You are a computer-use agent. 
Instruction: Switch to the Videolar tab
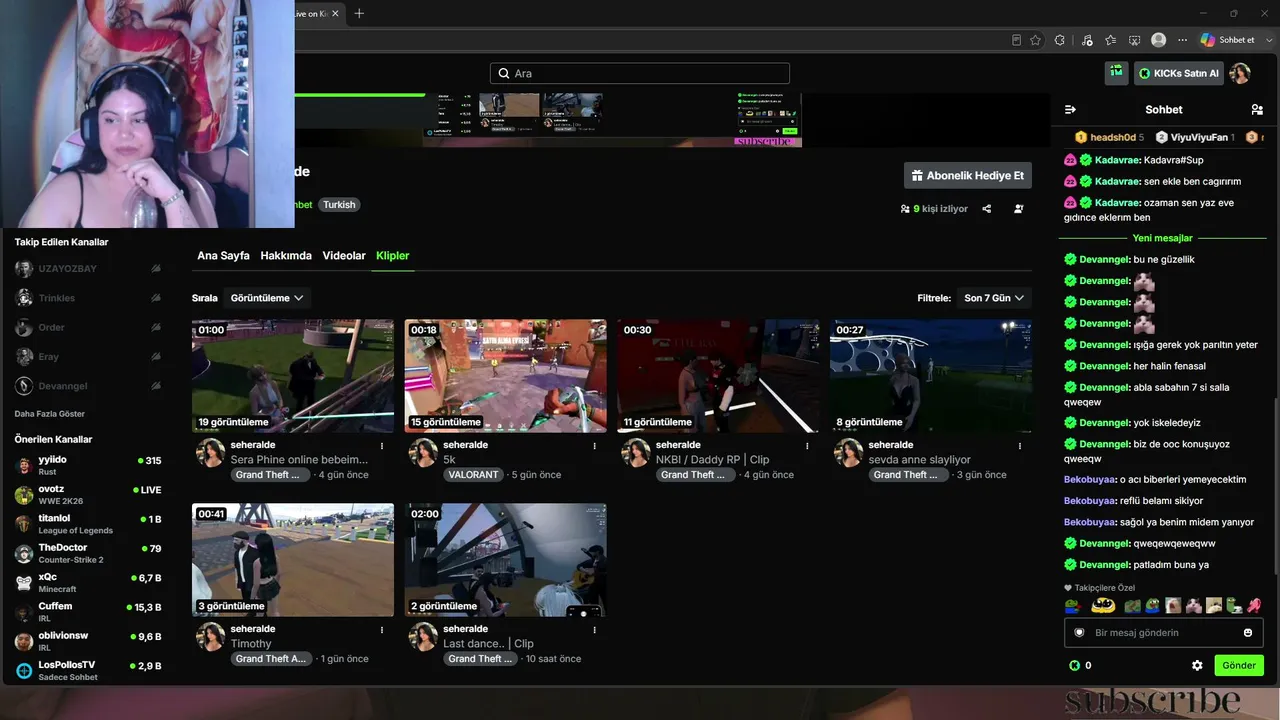coord(344,256)
